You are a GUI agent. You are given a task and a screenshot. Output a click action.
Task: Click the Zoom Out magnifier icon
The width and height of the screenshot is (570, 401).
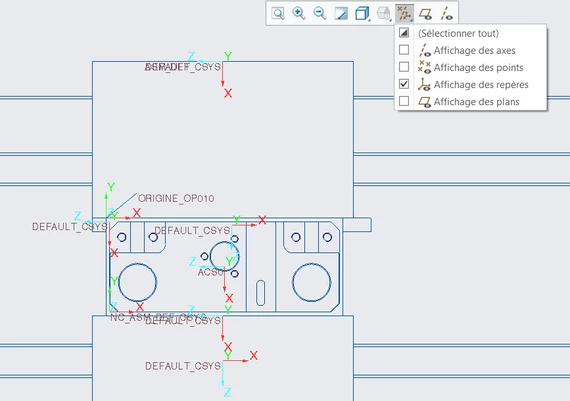click(320, 13)
